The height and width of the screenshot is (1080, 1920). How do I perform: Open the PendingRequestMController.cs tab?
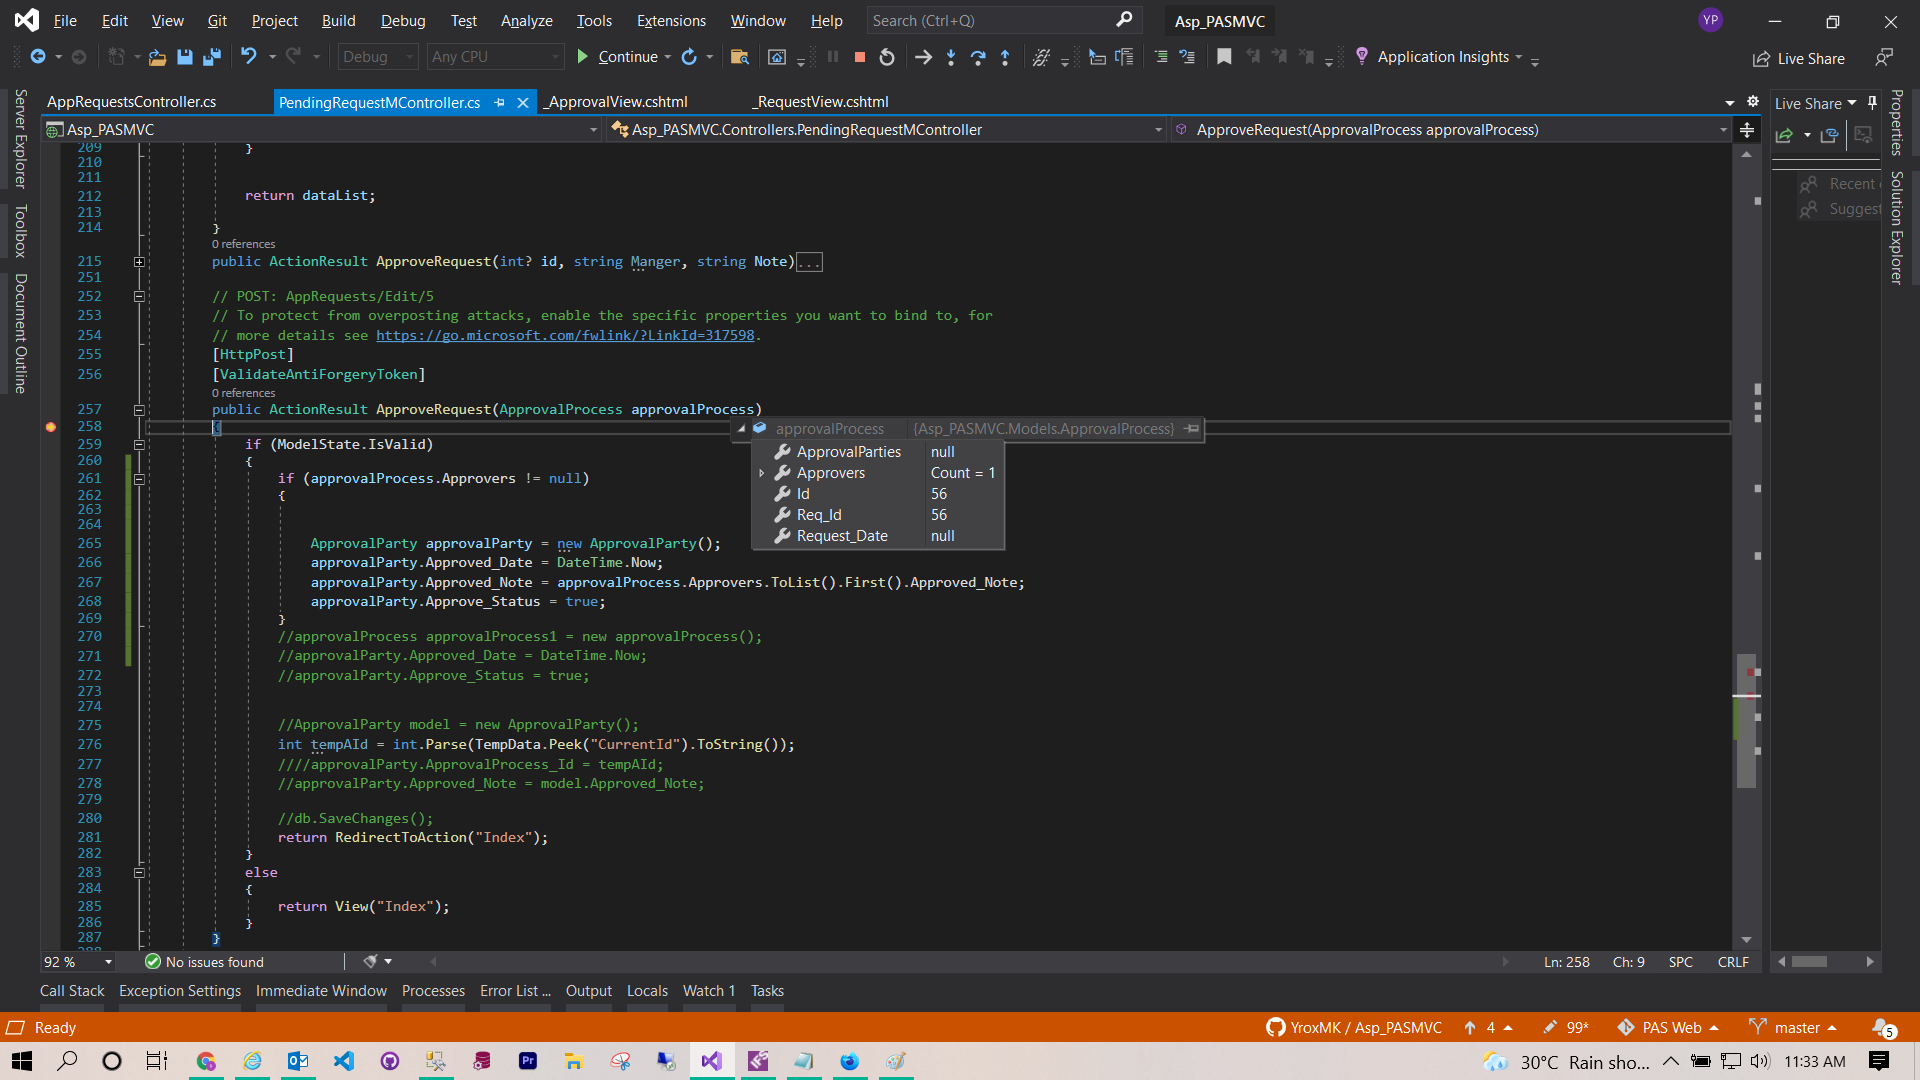380,102
